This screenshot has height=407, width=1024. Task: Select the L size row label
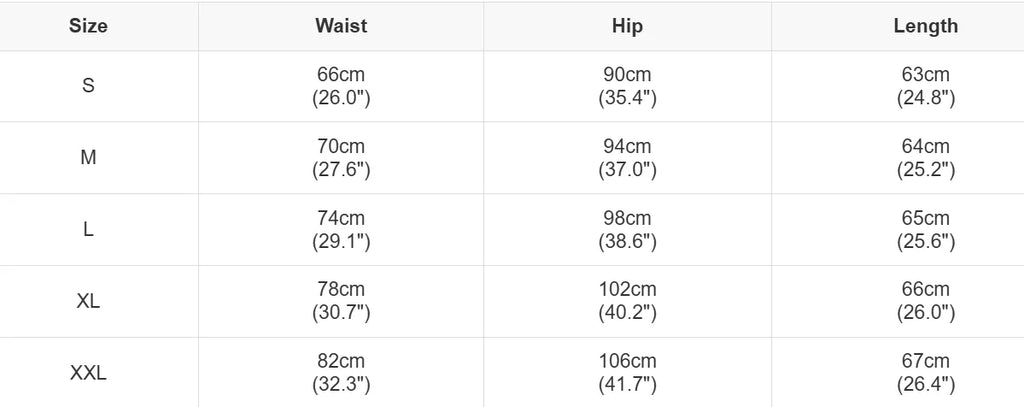point(88,230)
